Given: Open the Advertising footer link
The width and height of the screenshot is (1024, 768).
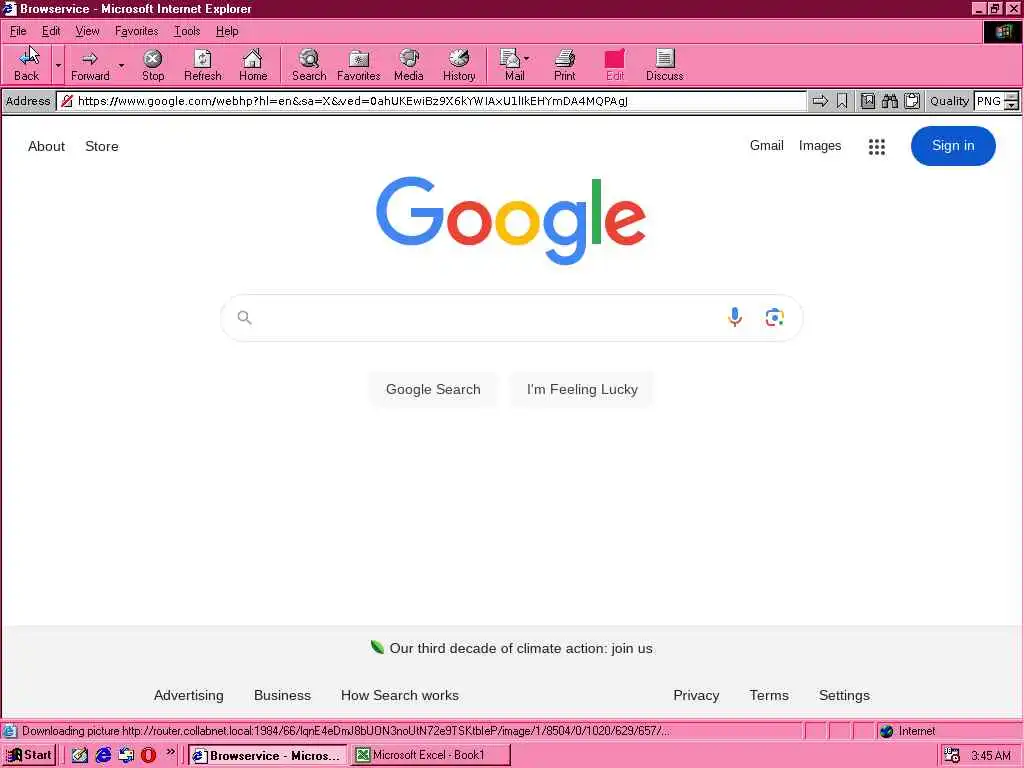Looking at the screenshot, I should point(188,696).
